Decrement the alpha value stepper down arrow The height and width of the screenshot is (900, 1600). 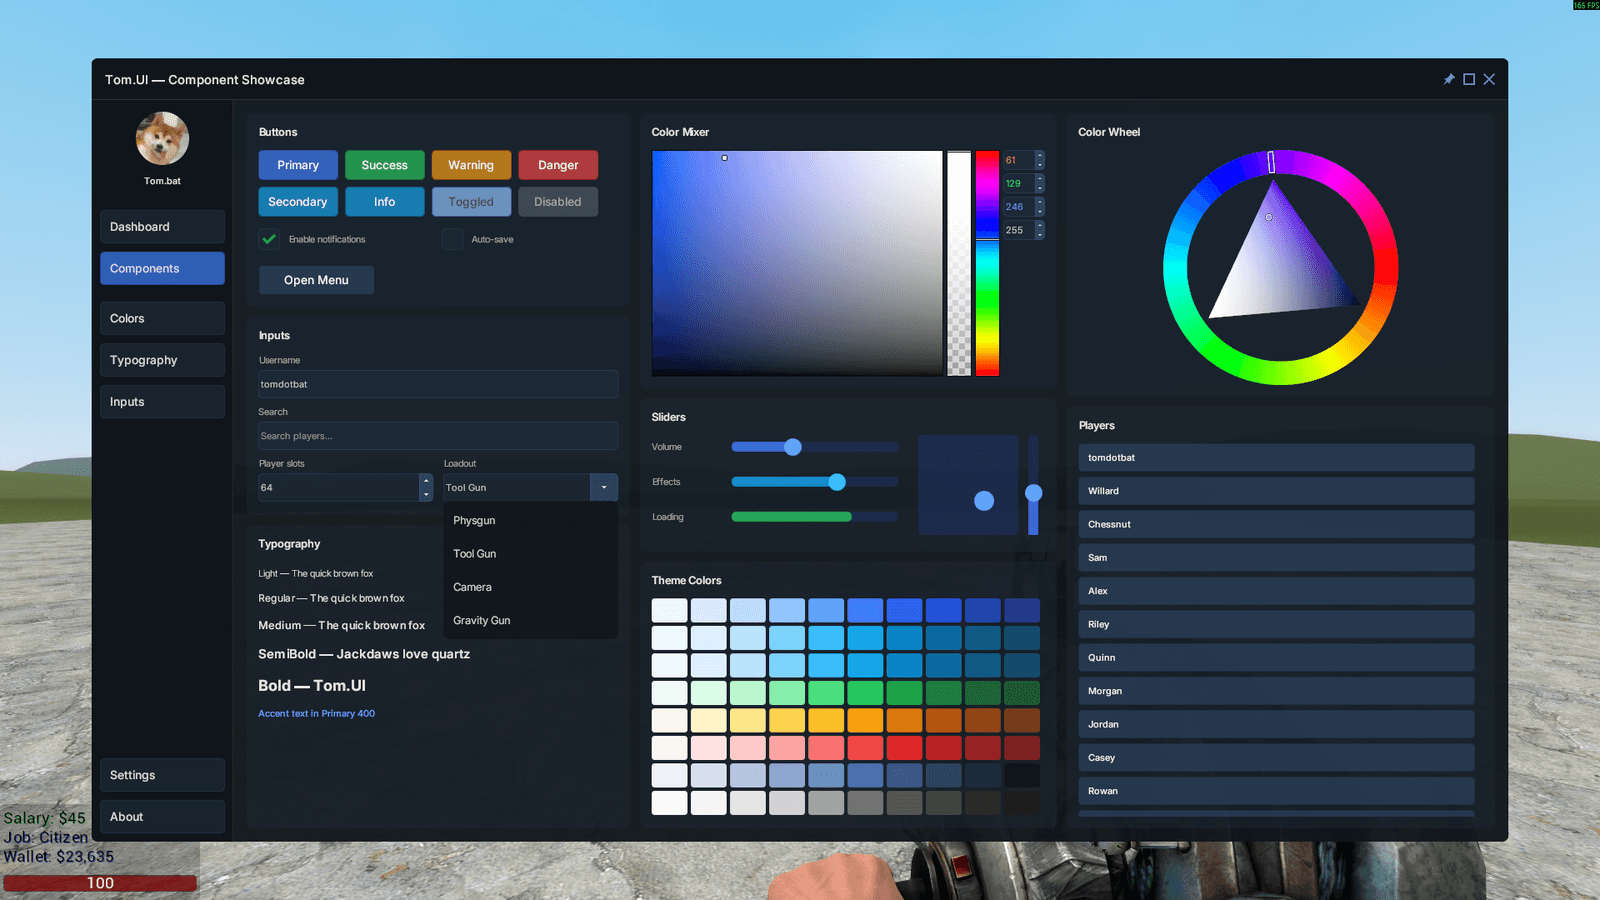tap(1040, 235)
